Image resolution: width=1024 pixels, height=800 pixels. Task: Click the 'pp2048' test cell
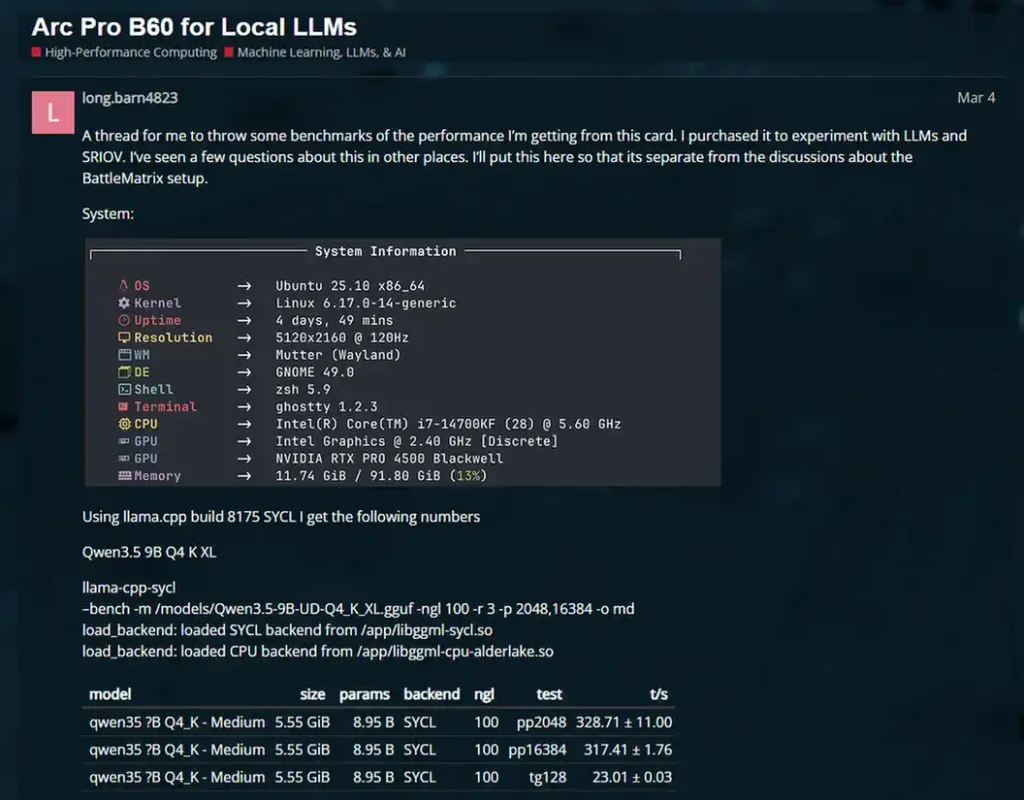[541, 722]
